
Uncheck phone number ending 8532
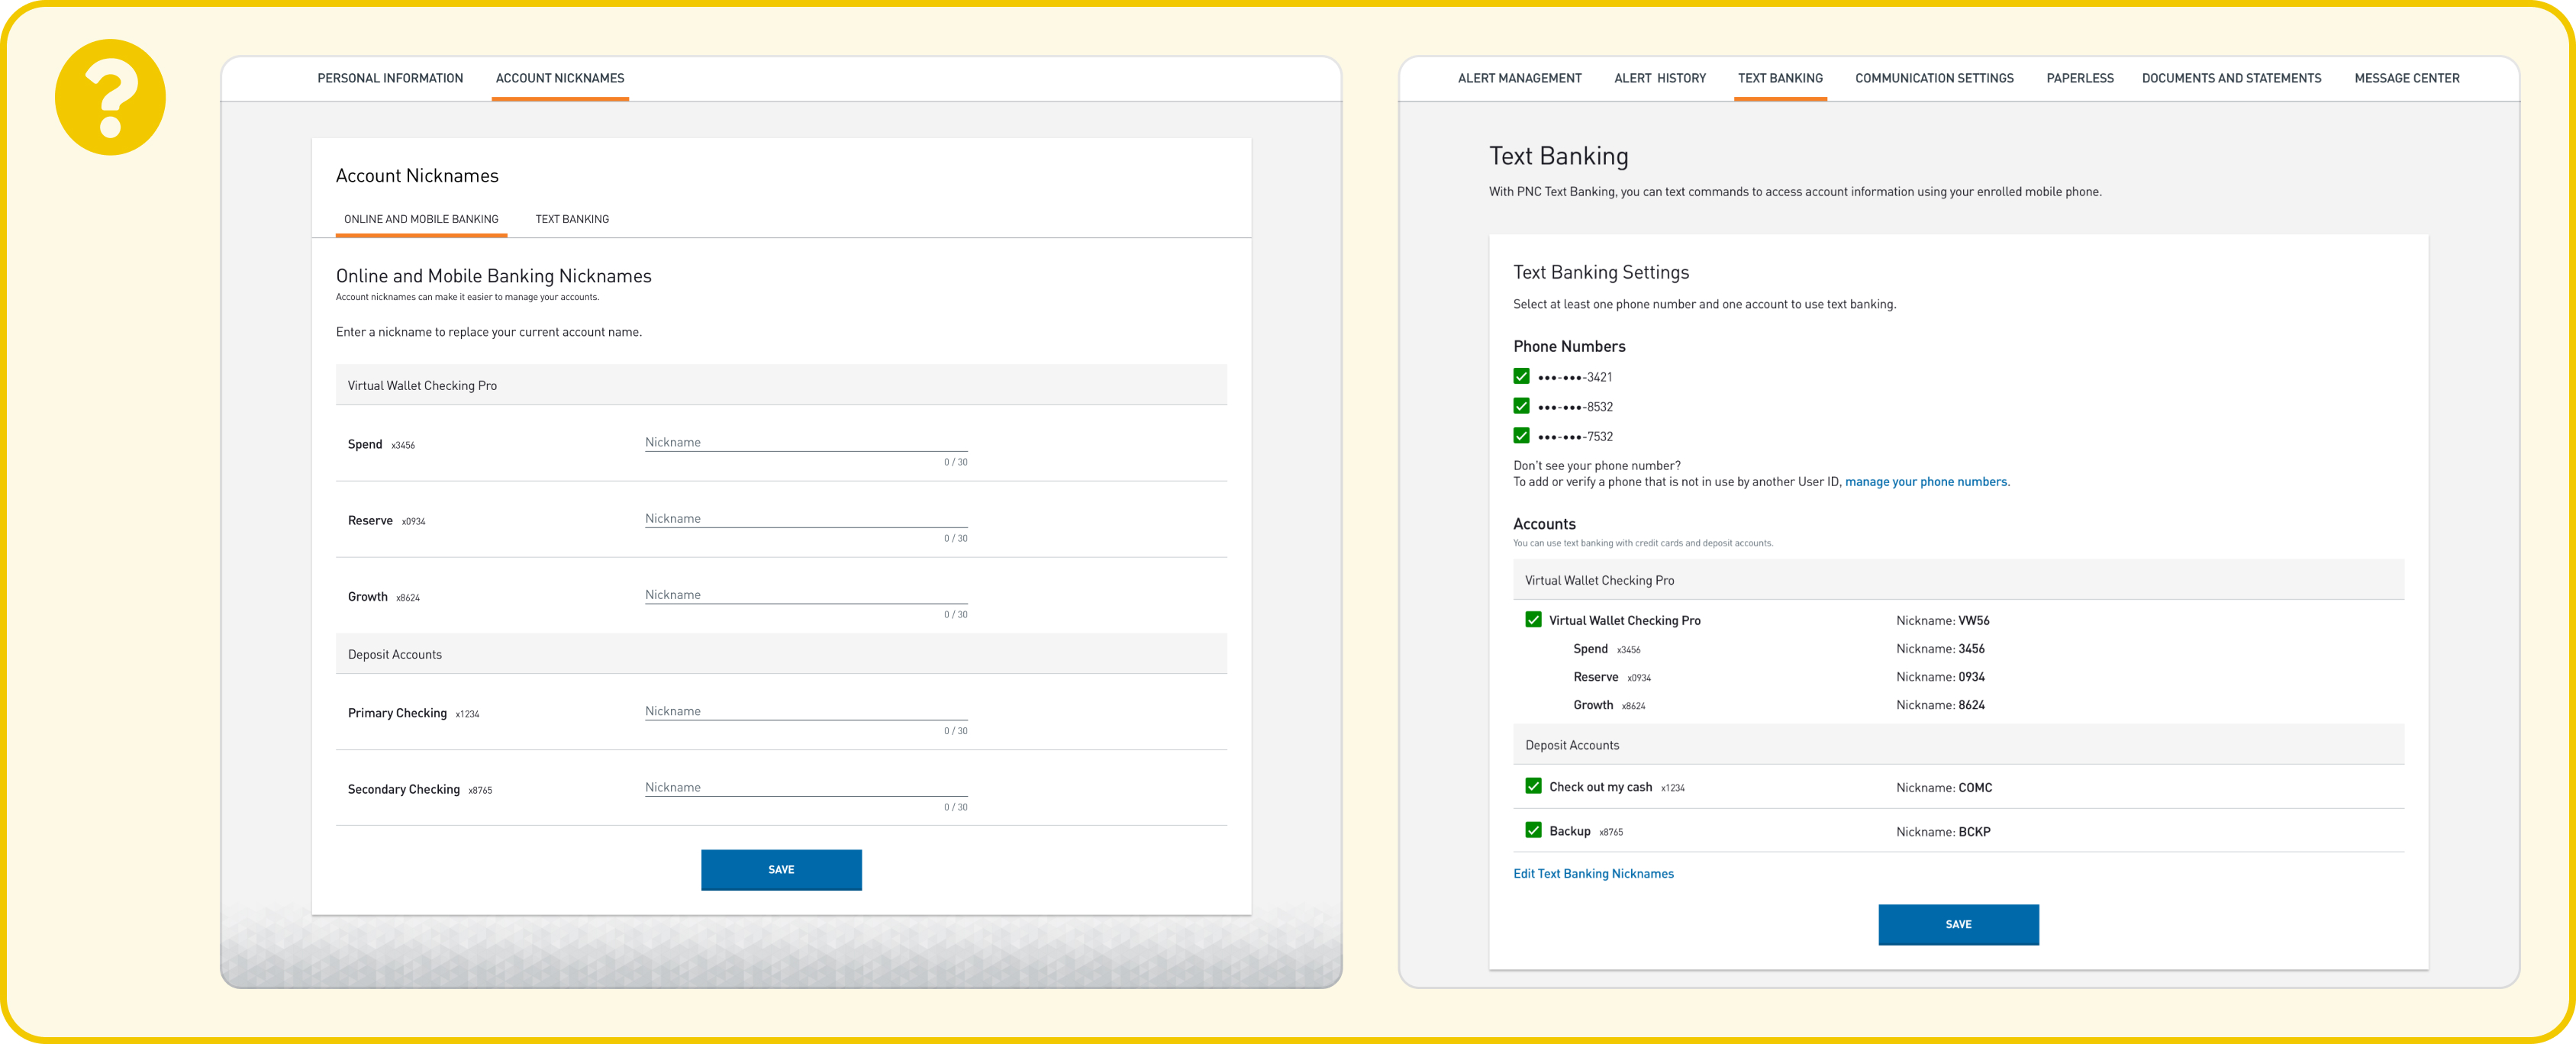coord(1521,406)
